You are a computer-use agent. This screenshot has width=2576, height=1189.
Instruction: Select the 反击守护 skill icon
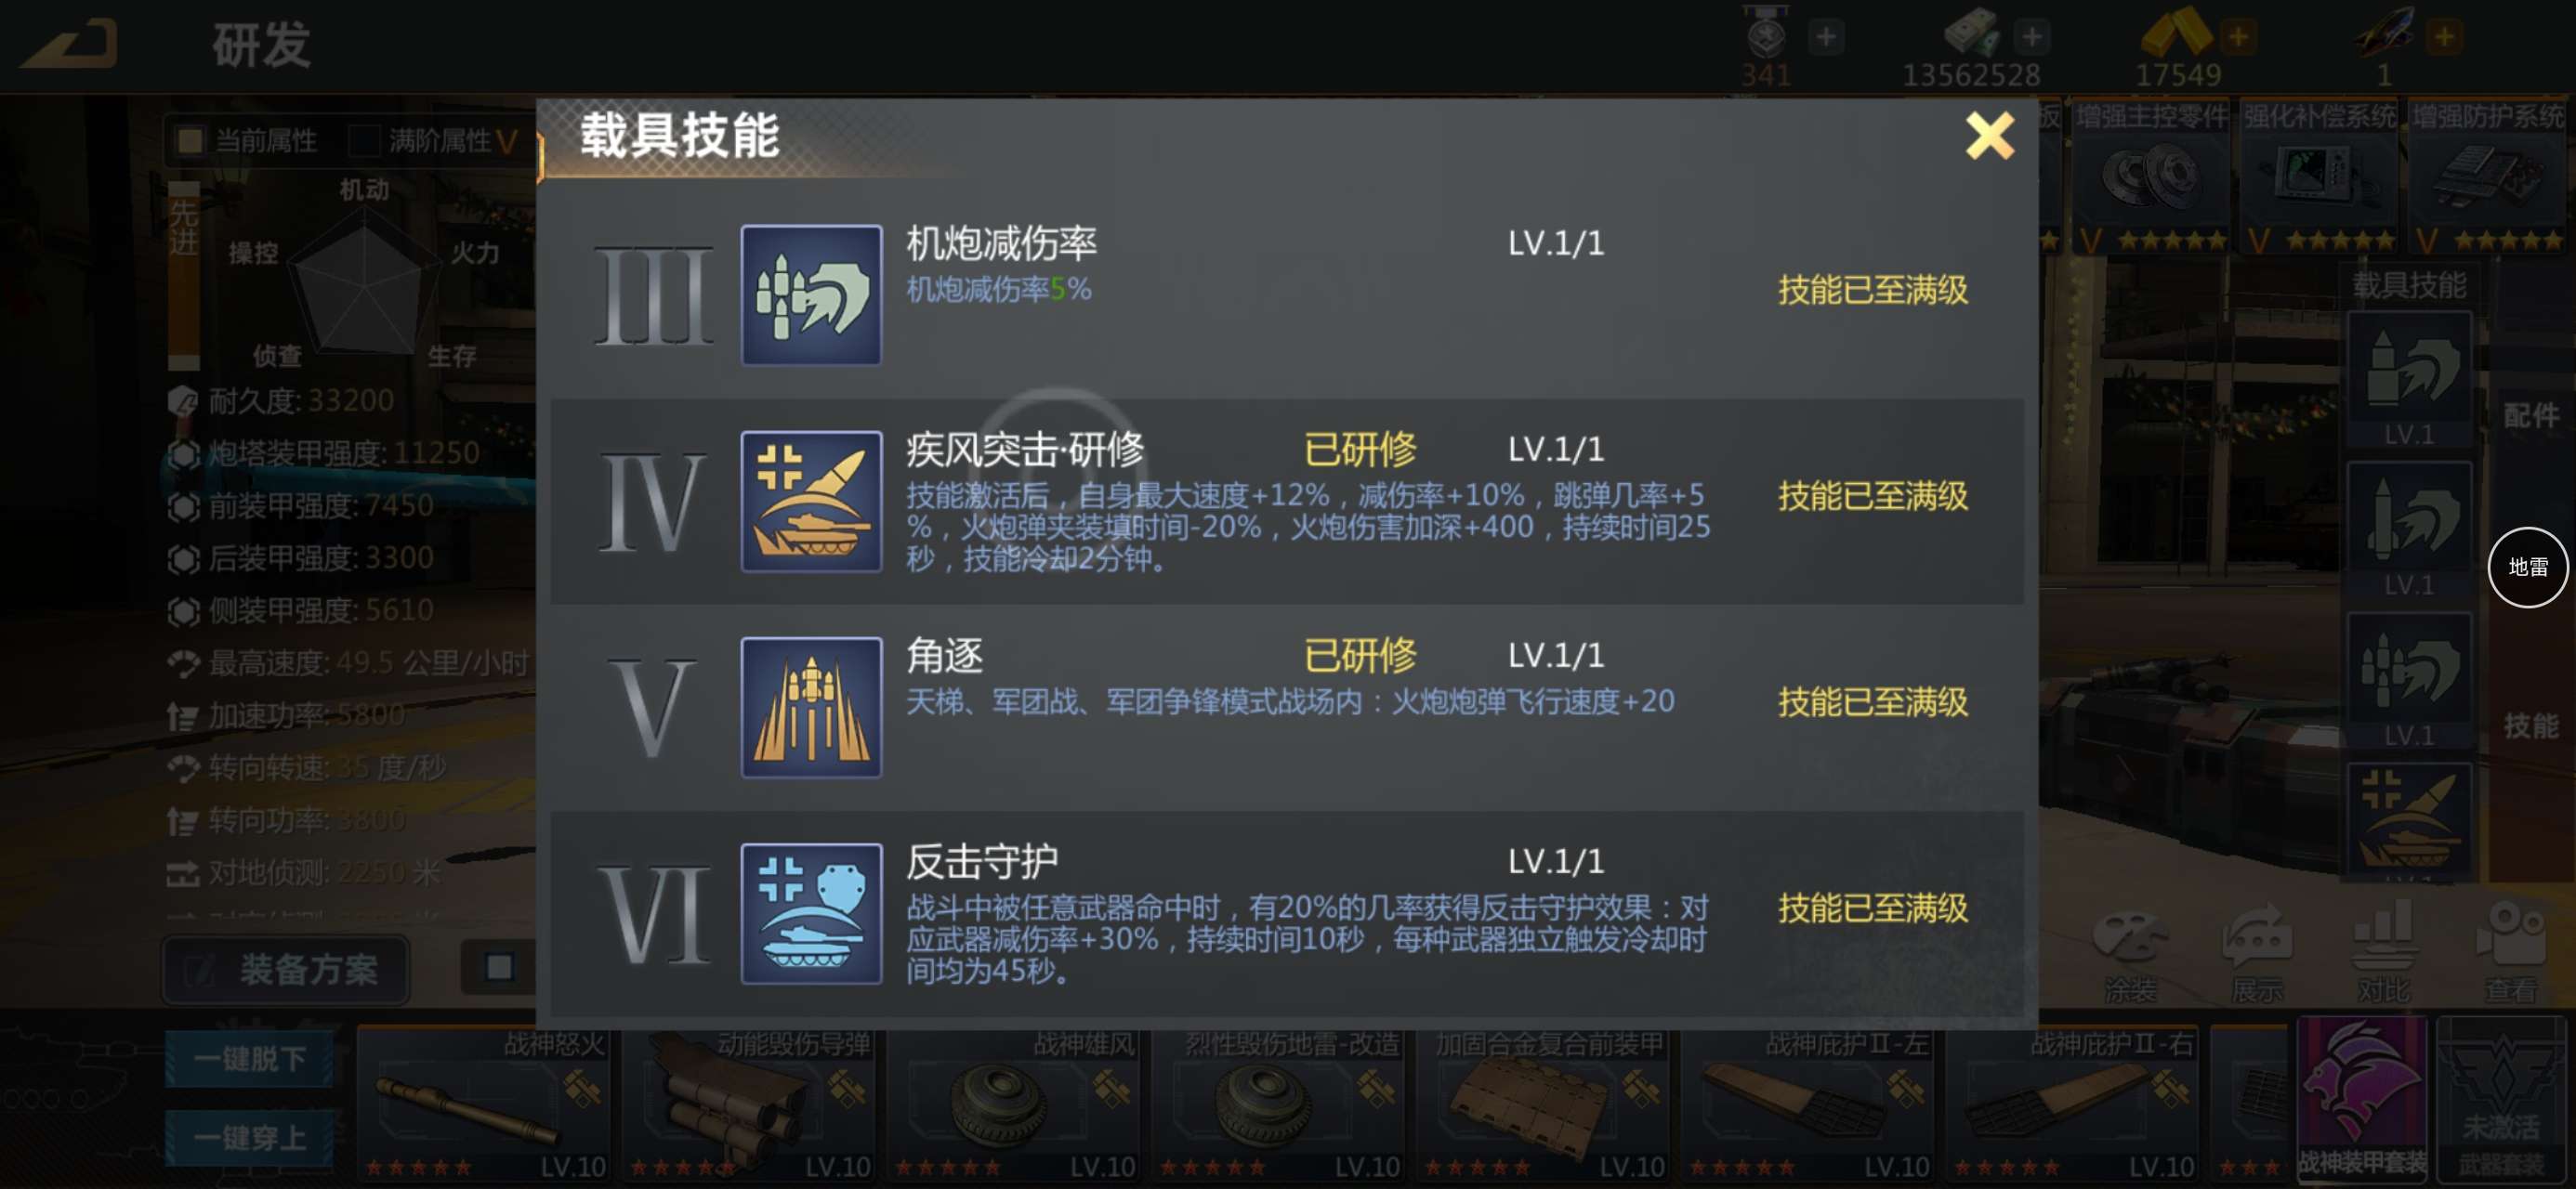[x=811, y=913]
